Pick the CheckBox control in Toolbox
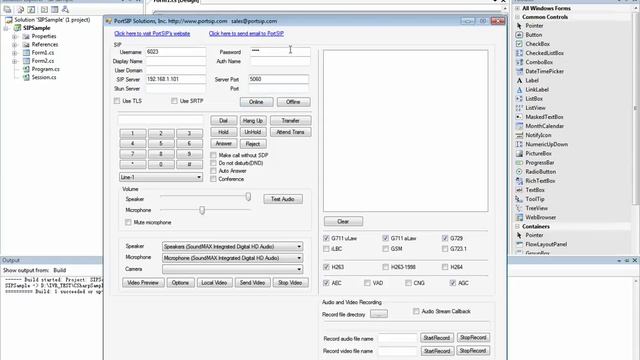The height and width of the screenshot is (360, 640). point(537,44)
